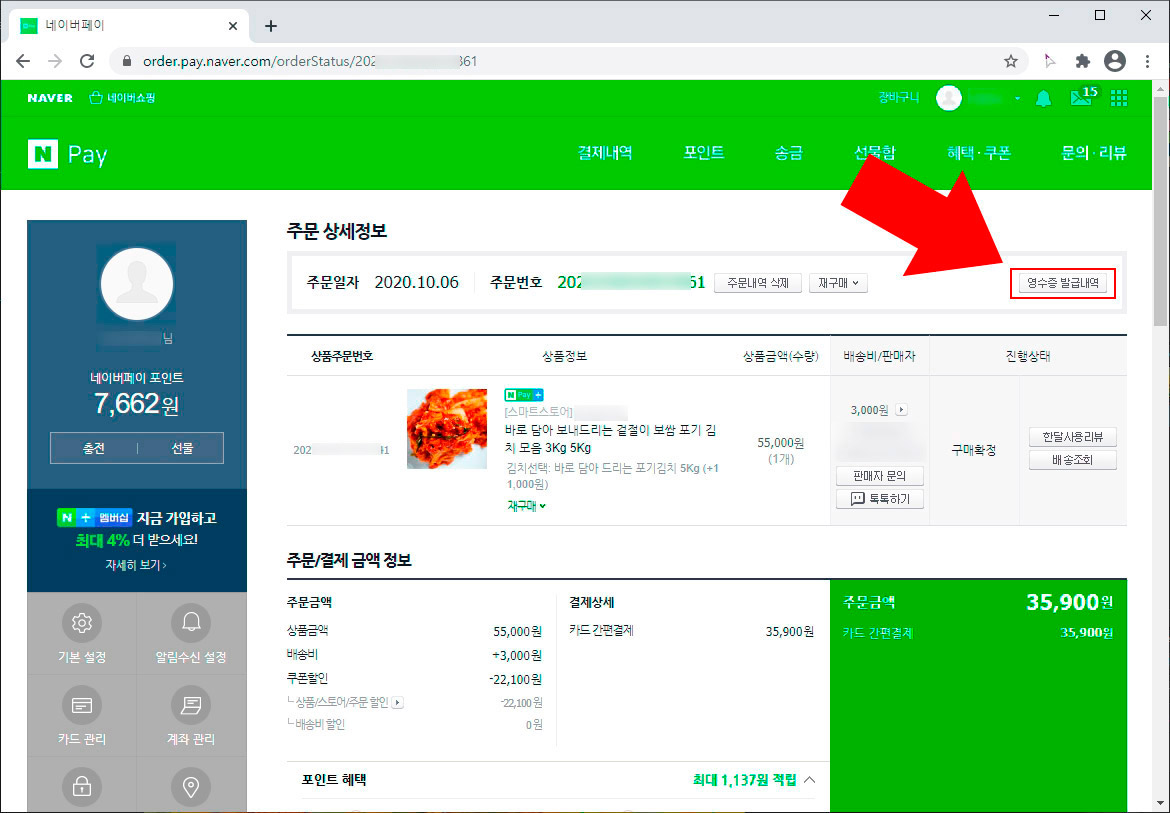
Task: Open the Naver apps grid icon
Action: click(x=1118, y=97)
